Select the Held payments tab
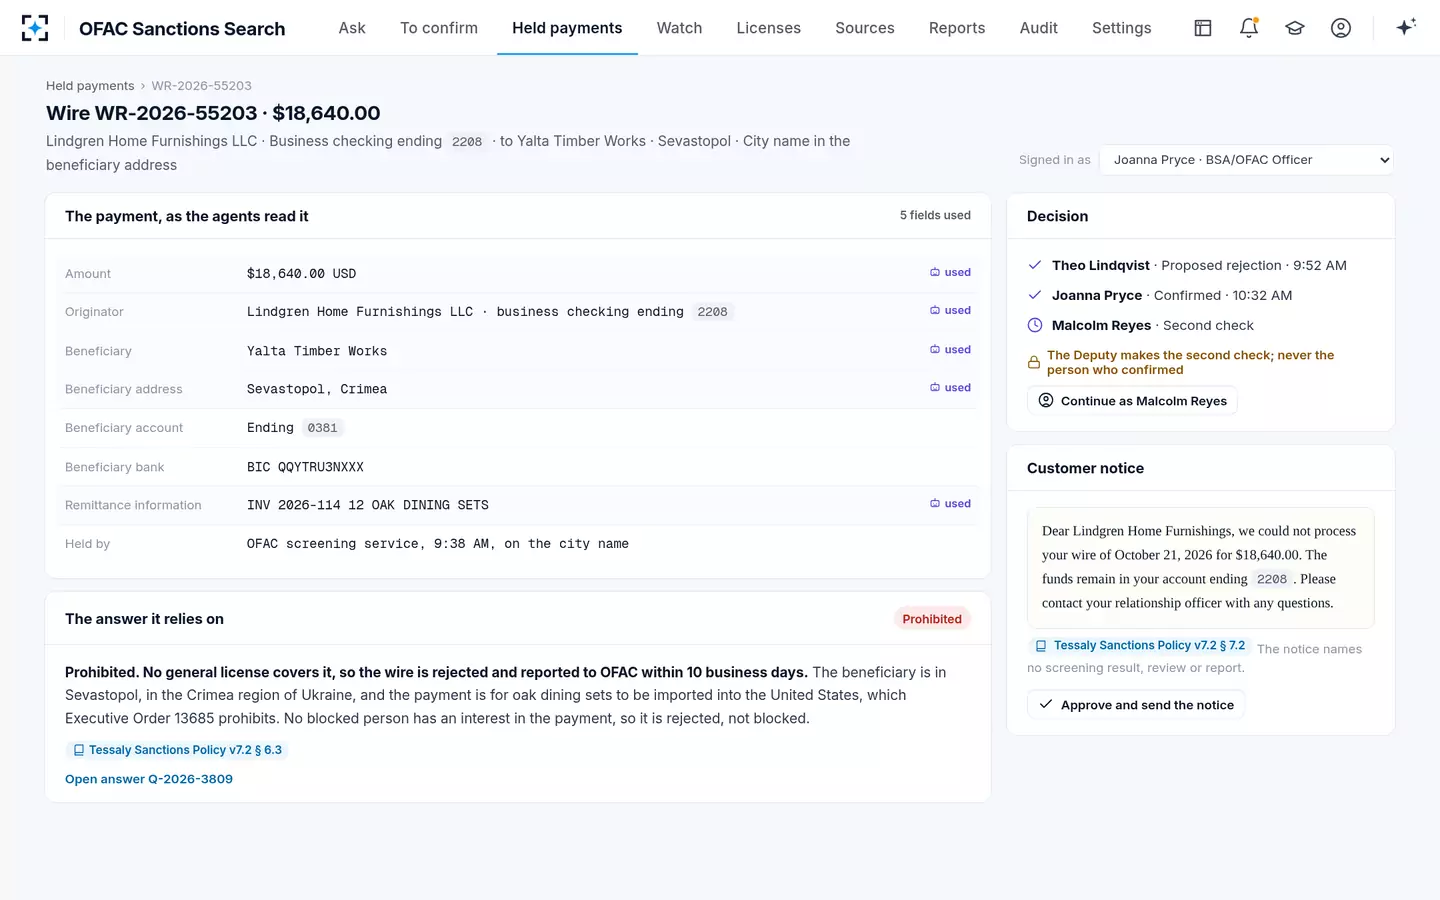The image size is (1440, 900). [567, 28]
